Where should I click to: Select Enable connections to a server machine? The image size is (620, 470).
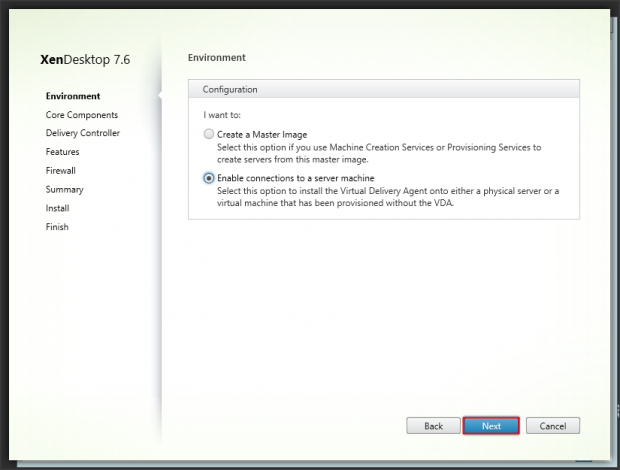click(x=209, y=178)
